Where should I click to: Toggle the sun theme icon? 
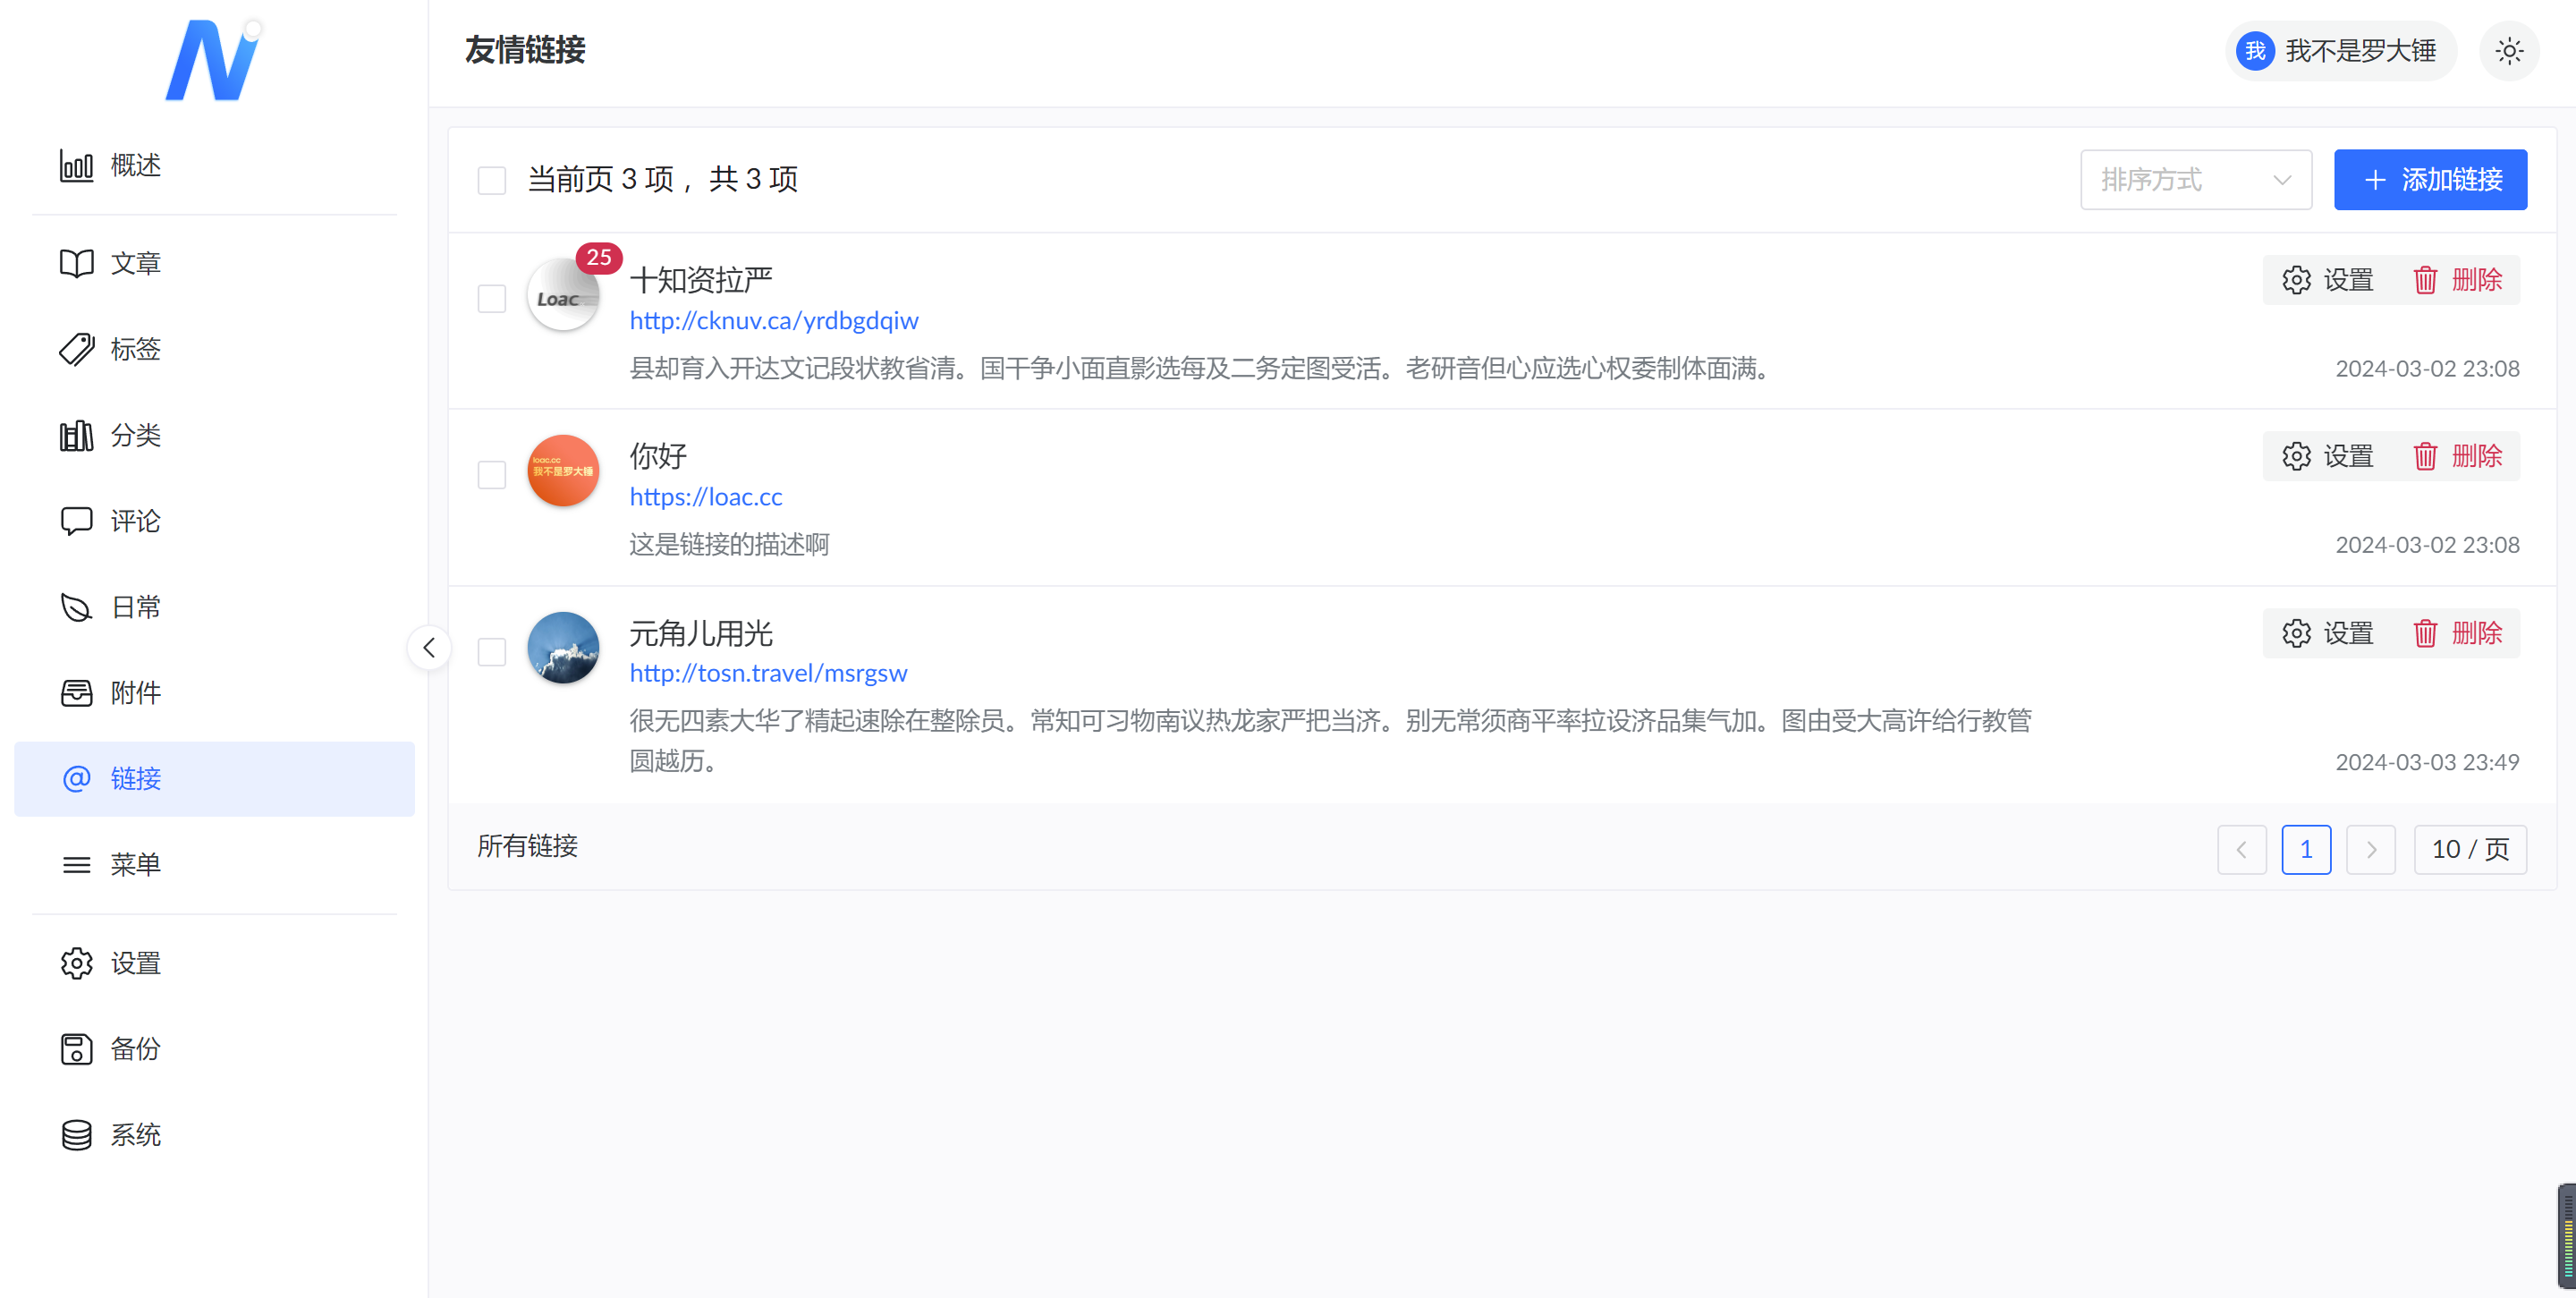pos(2508,51)
